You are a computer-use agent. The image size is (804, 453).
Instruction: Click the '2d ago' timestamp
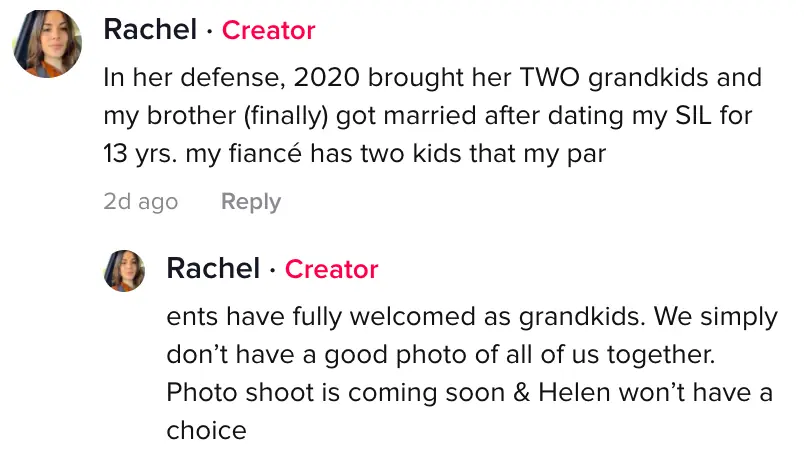(x=140, y=202)
